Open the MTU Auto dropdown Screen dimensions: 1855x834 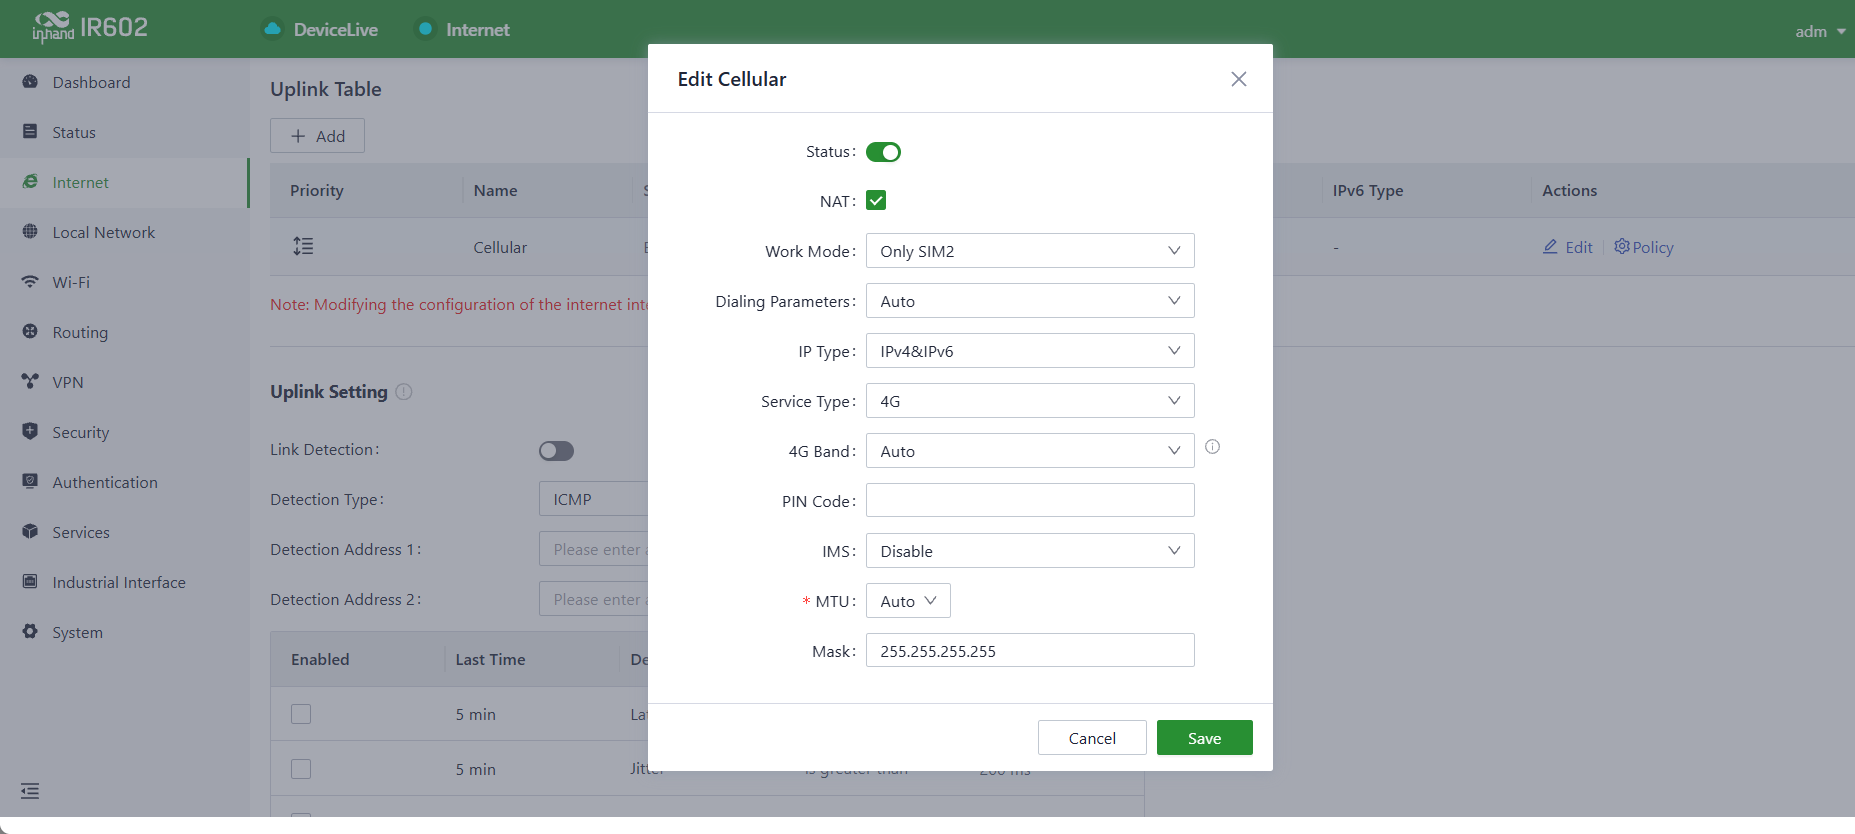[908, 601]
